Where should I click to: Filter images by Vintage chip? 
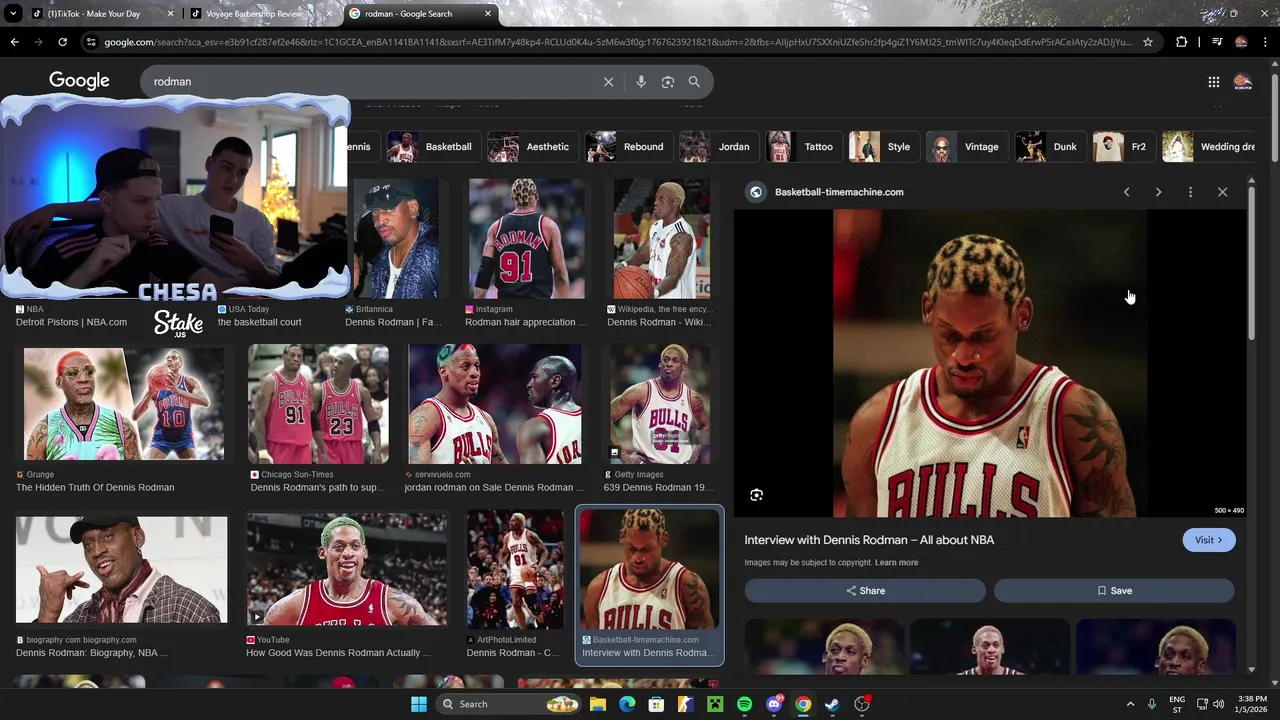click(x=965, y=147)
